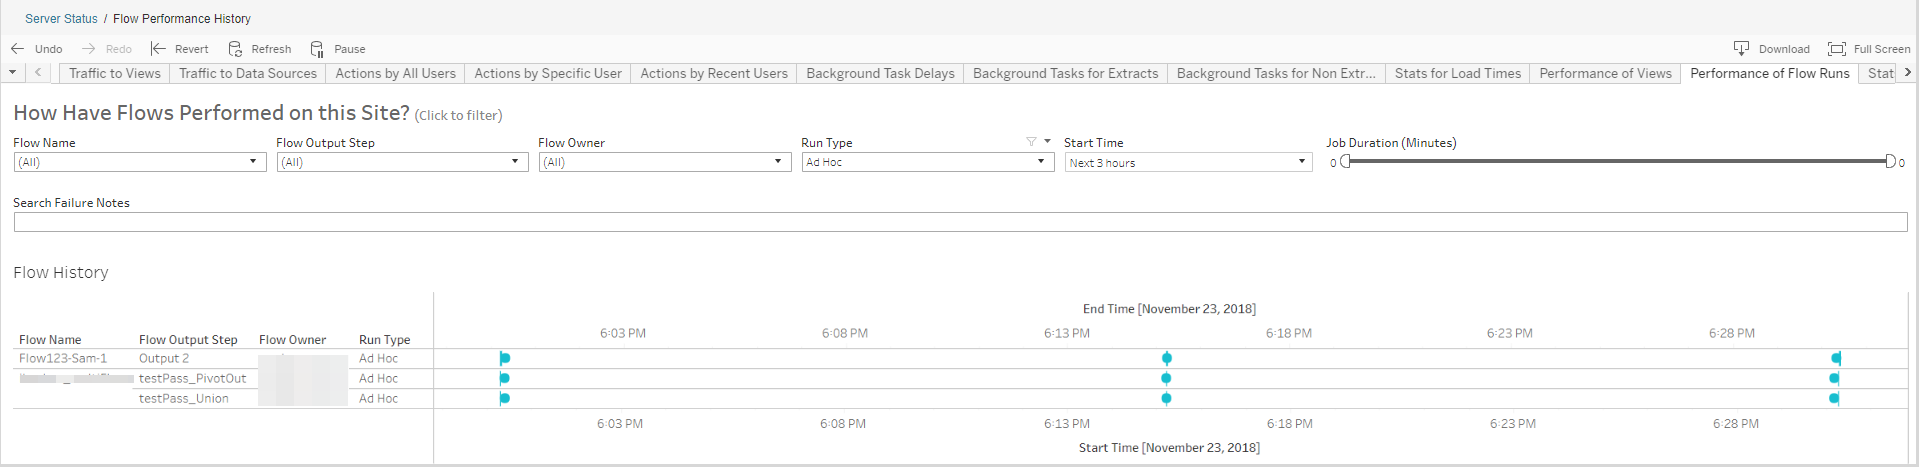Refresh the data with Refresh icon
Viewport: 1919px width, 467px height.
coord(235,48)
